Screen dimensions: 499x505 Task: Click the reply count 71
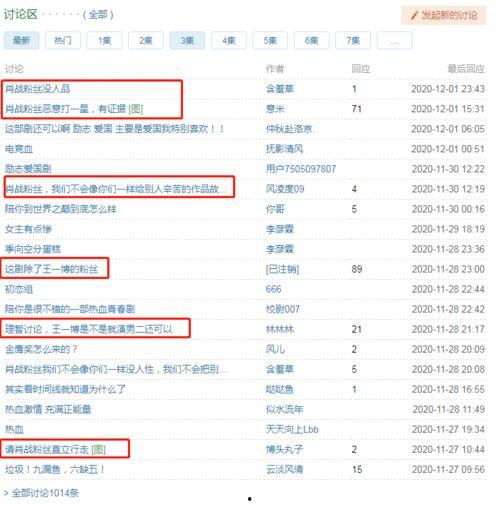357,109
